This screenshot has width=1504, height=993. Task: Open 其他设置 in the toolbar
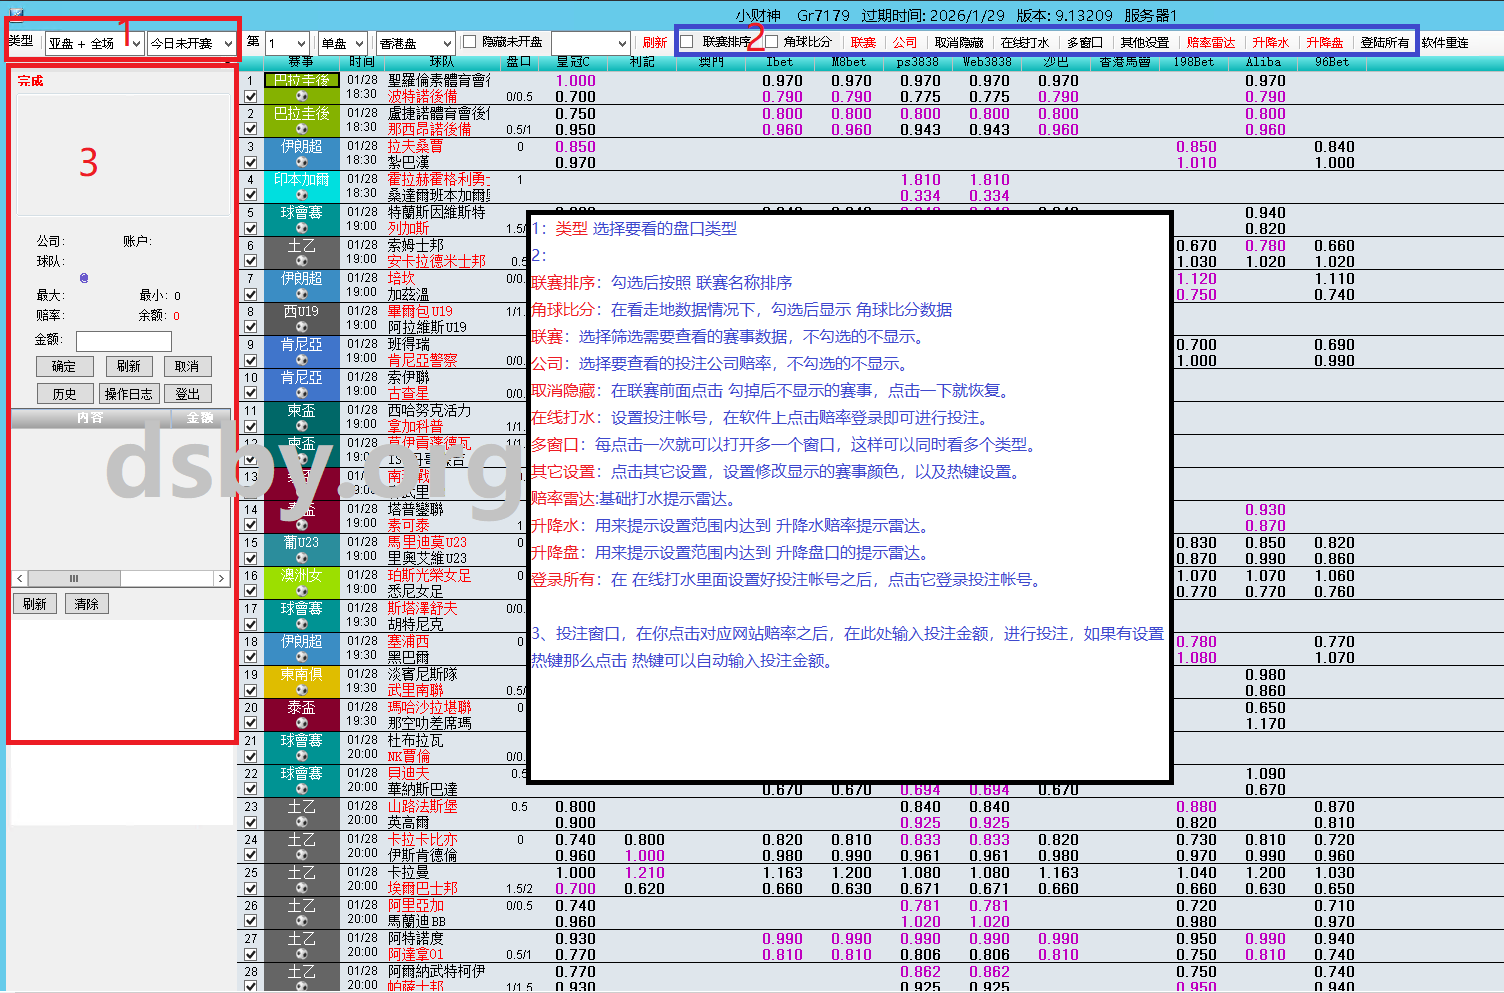(x=1145, y=43)
